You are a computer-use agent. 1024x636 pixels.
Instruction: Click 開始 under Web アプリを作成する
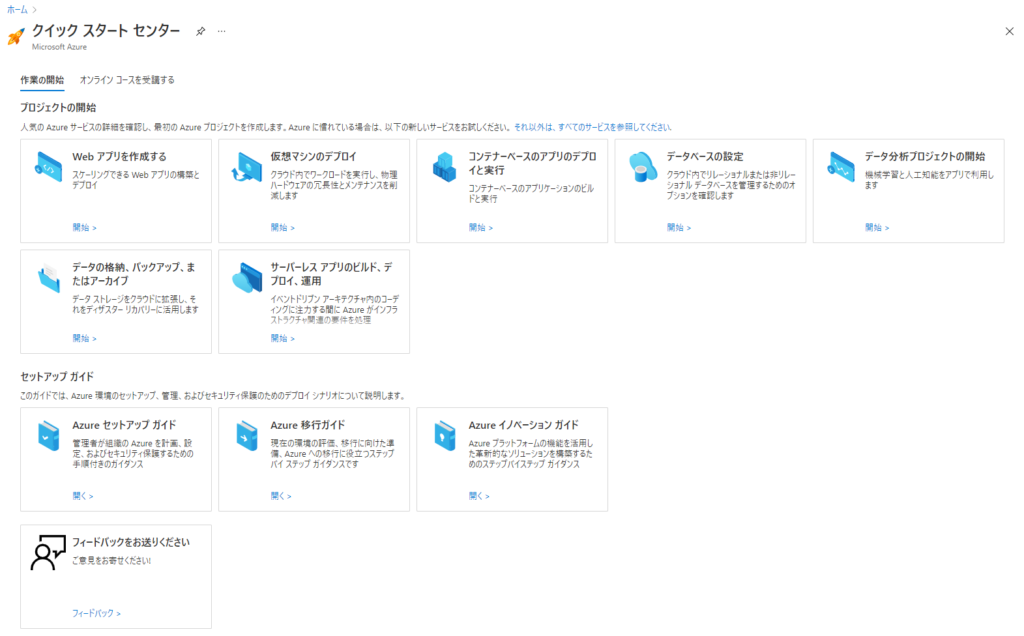(x=84, y=227)
